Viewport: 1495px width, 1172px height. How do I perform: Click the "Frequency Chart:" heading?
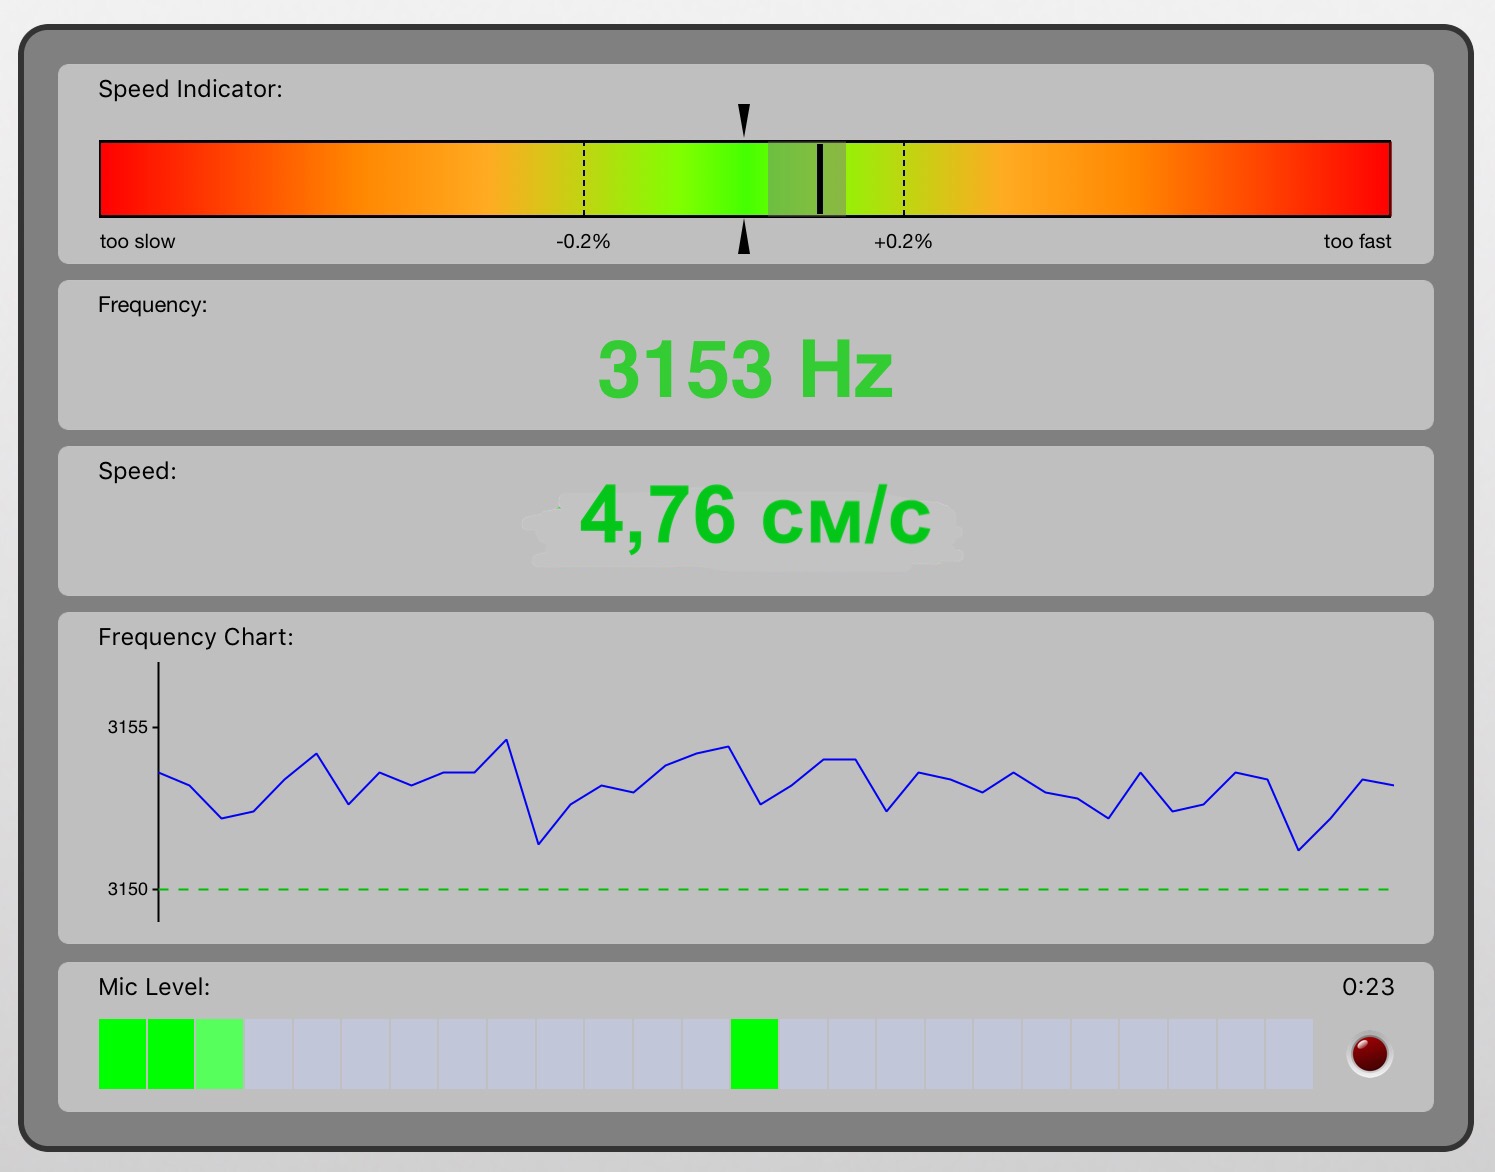196,637
